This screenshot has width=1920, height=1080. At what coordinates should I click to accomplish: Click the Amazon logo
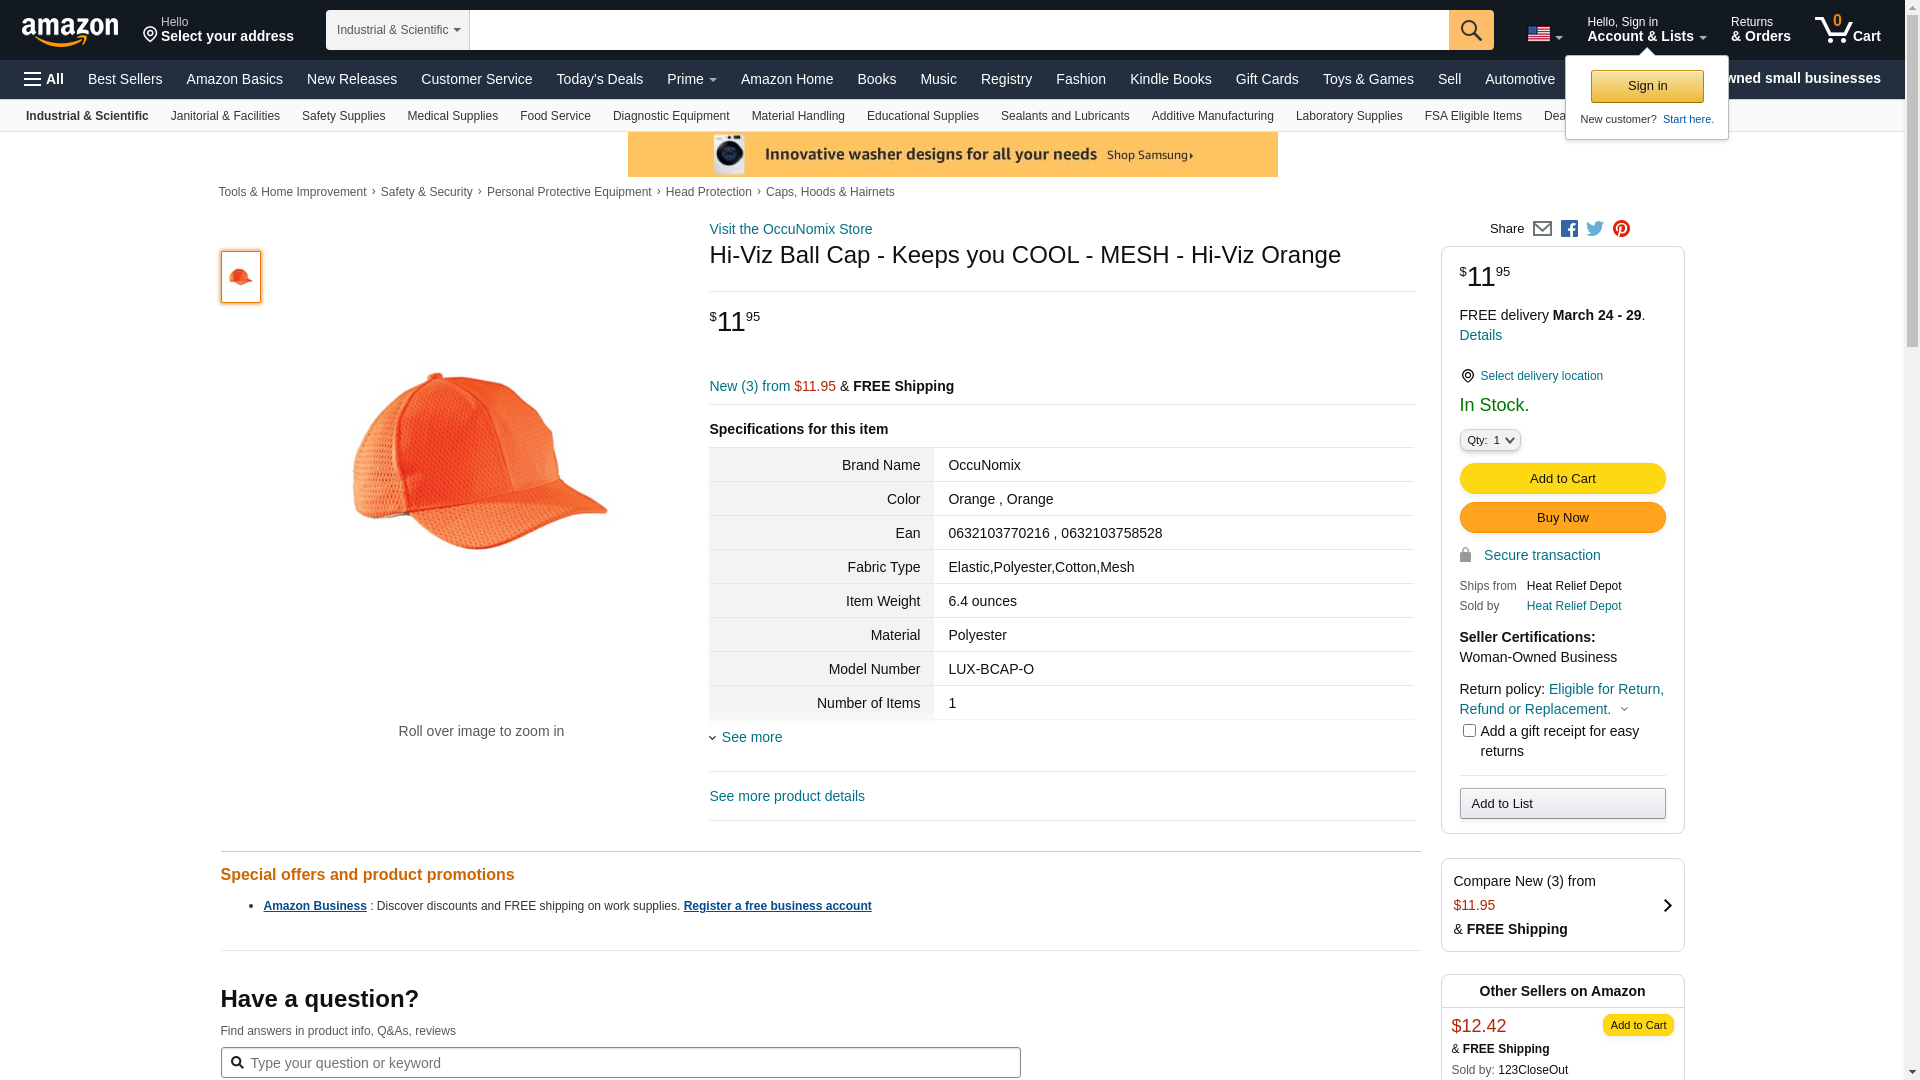pyautogui.click(x=70, y=32)
